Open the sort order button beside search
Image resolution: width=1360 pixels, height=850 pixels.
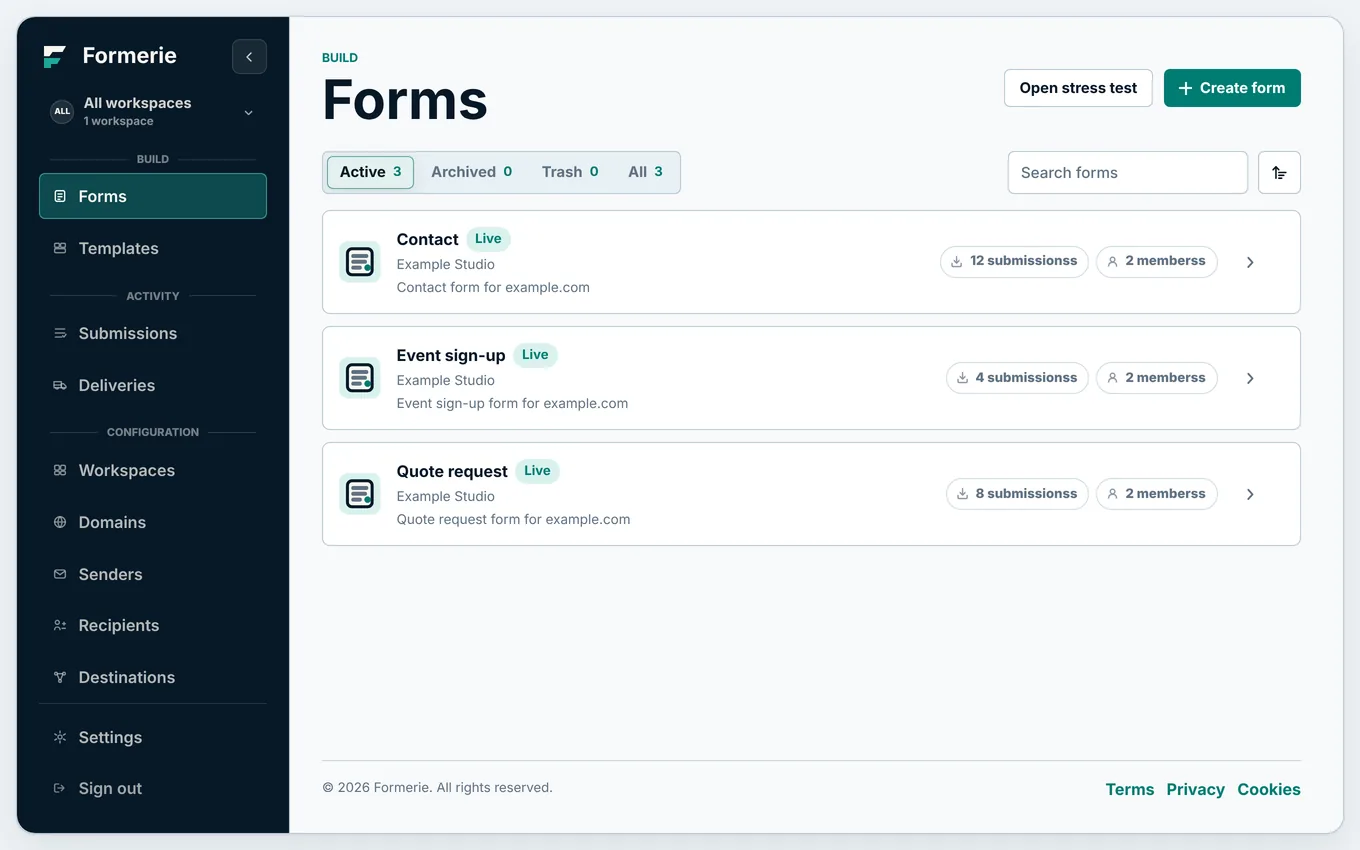click(1279, 173)
